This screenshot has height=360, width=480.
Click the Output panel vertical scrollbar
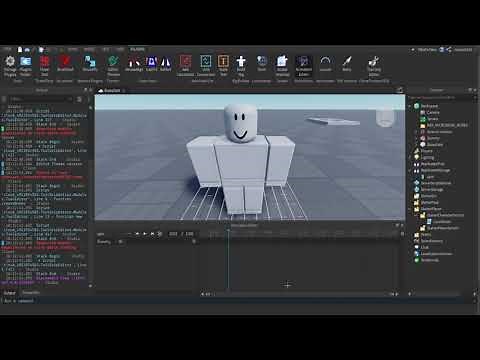click(90, 197)
